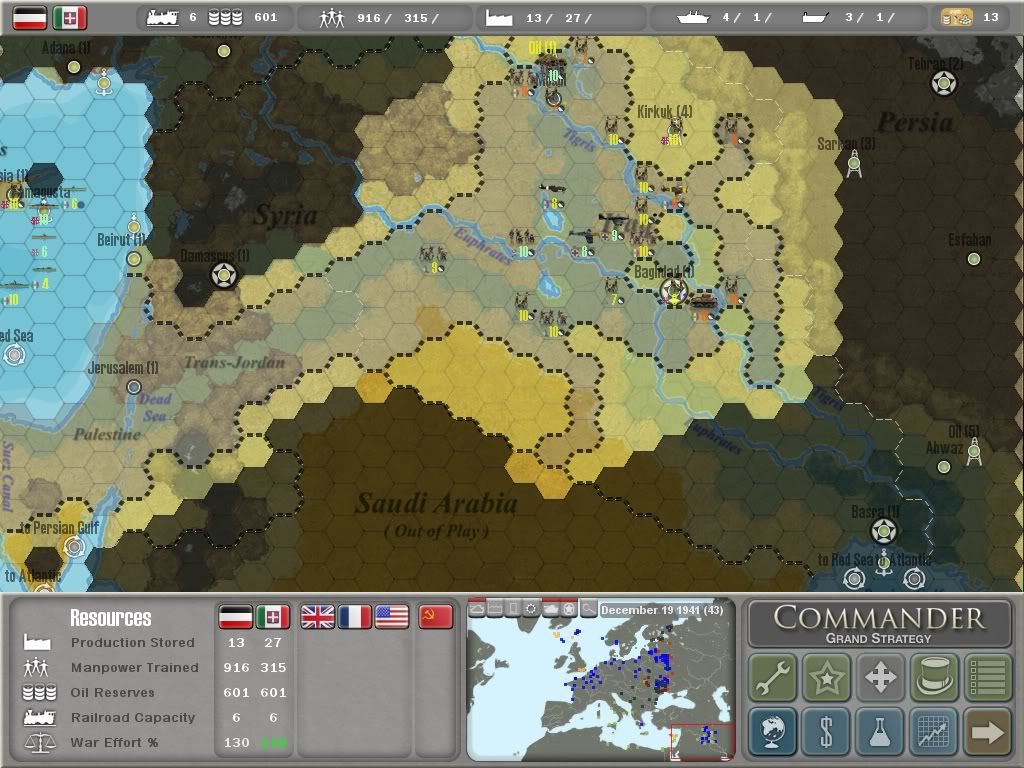Click the factory production icon in top bar
1024x768 pixels.
pyautogui.click(x=499, y=18)
